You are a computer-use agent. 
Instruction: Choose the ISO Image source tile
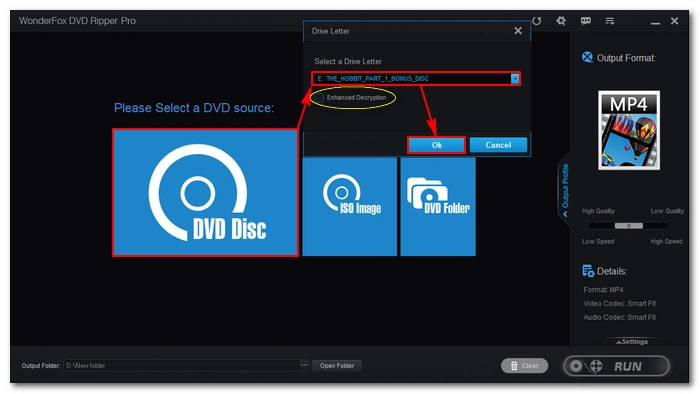350,207
